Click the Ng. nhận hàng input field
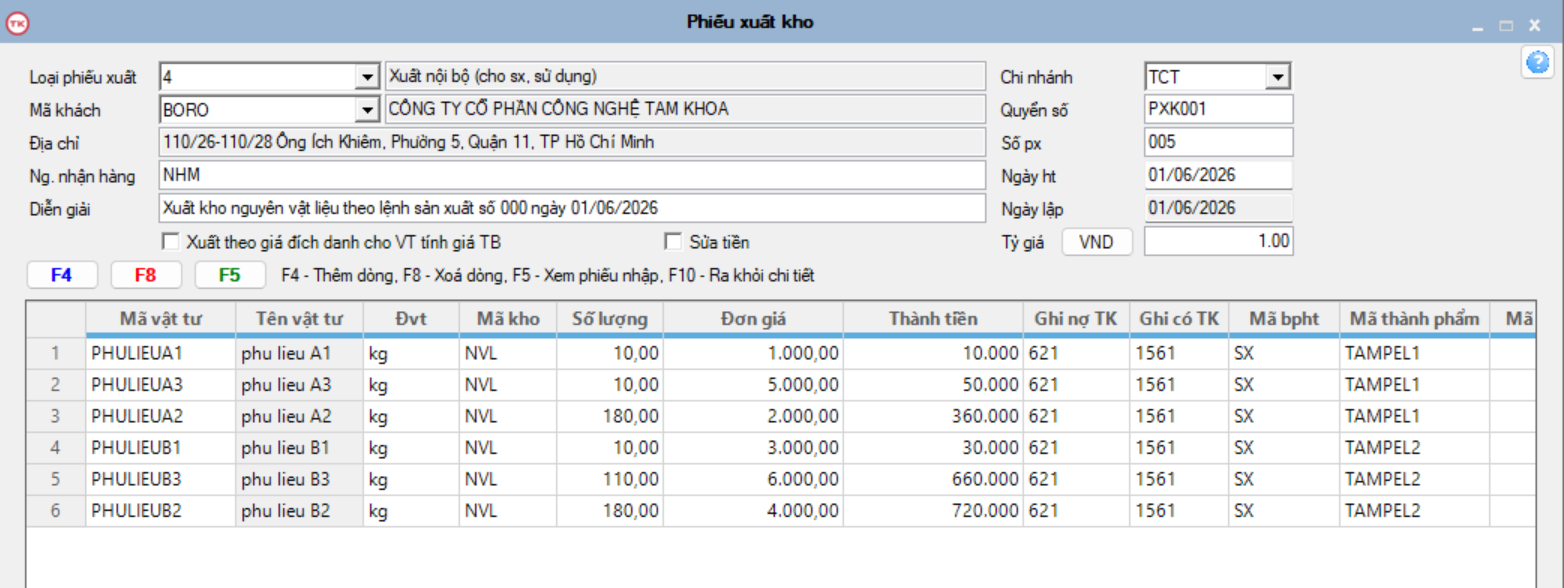 (x=572, y=175)
